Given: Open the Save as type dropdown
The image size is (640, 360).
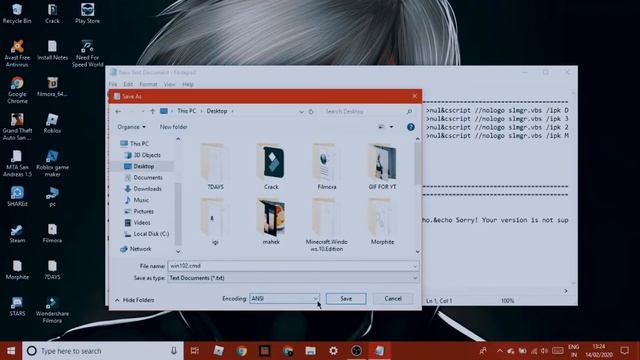Looking at the screenshot, I should [x=293, y=278].
